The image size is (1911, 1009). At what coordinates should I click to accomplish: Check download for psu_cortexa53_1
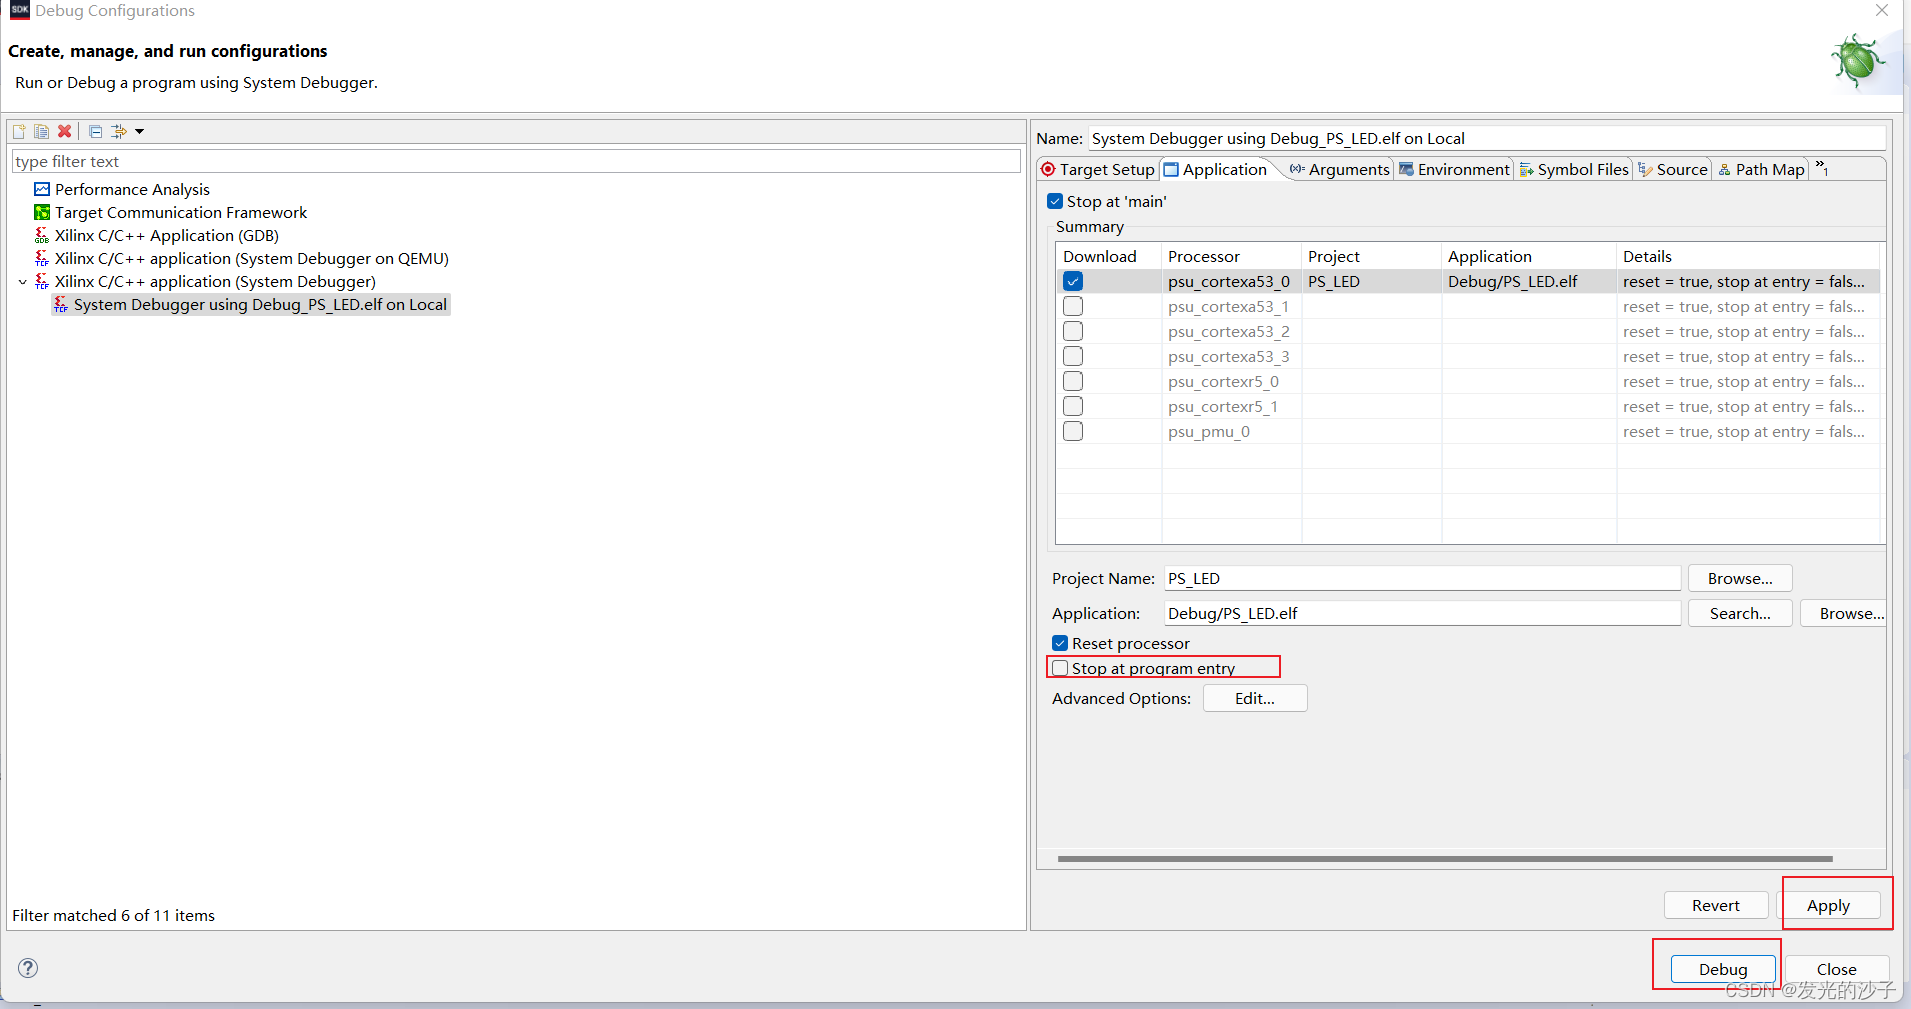[x=1073, y=306]
